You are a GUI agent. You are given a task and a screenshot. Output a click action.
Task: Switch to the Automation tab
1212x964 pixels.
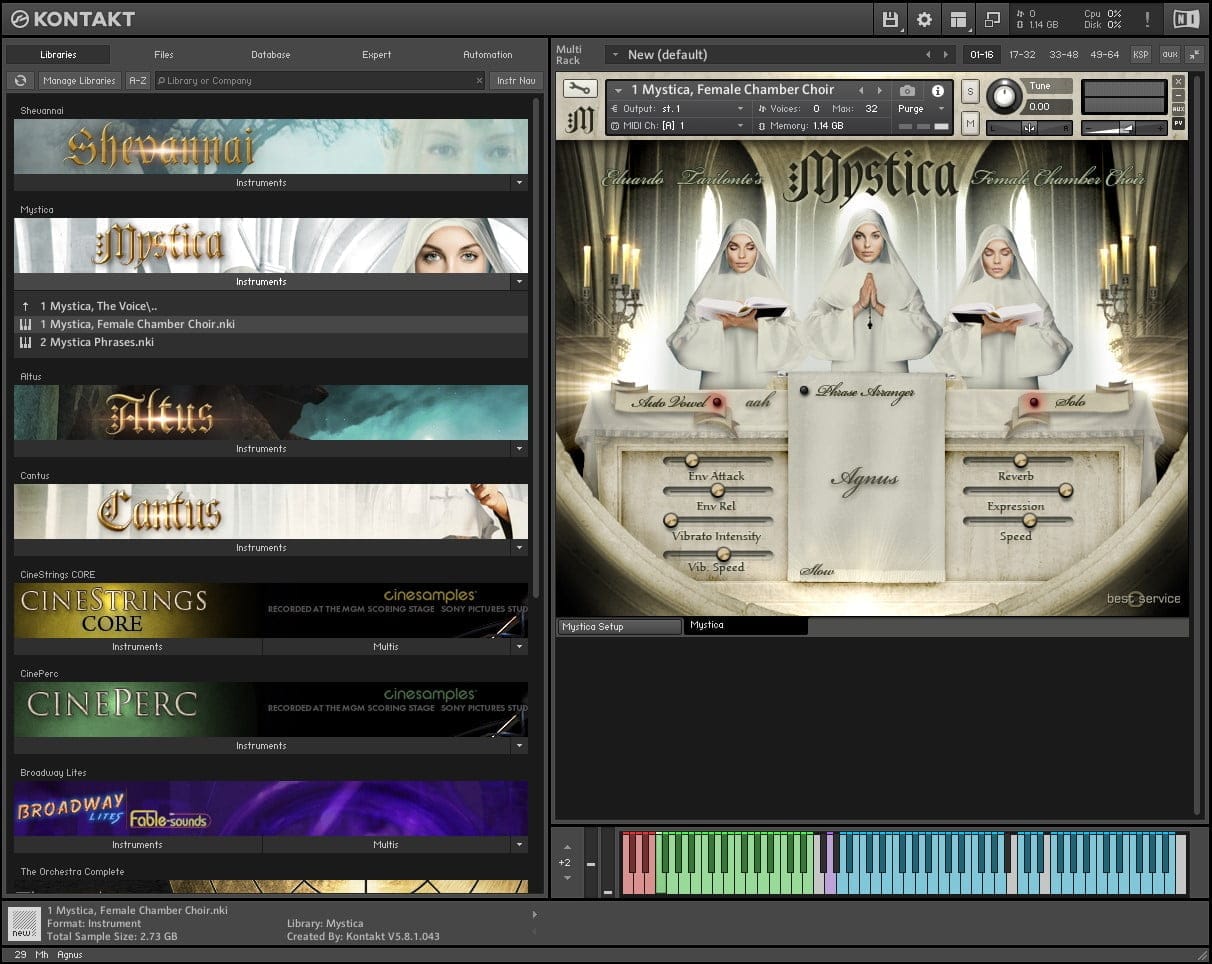tap(487, 55)
